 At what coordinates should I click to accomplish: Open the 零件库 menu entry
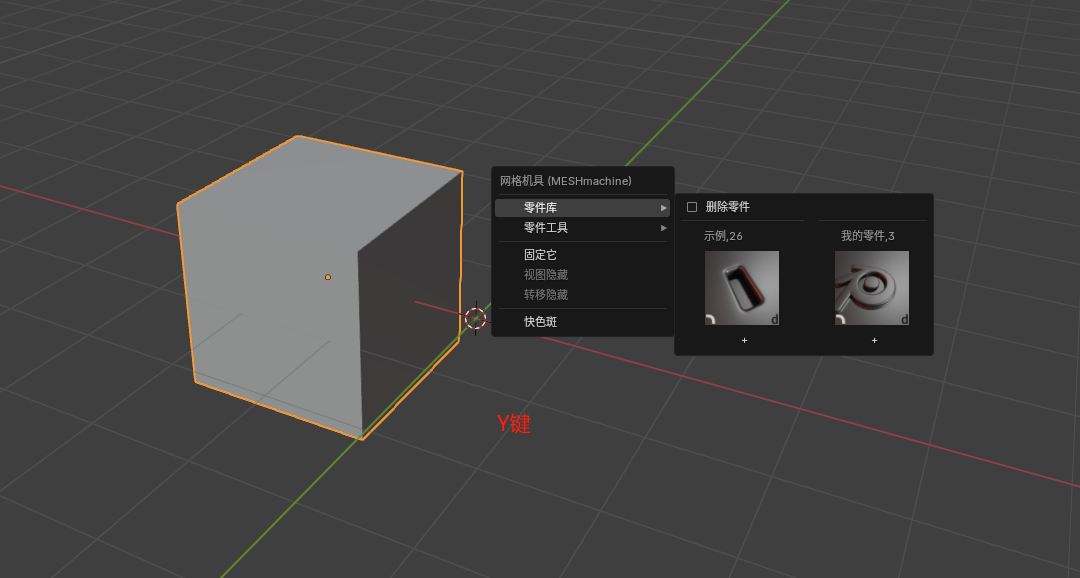547,207
